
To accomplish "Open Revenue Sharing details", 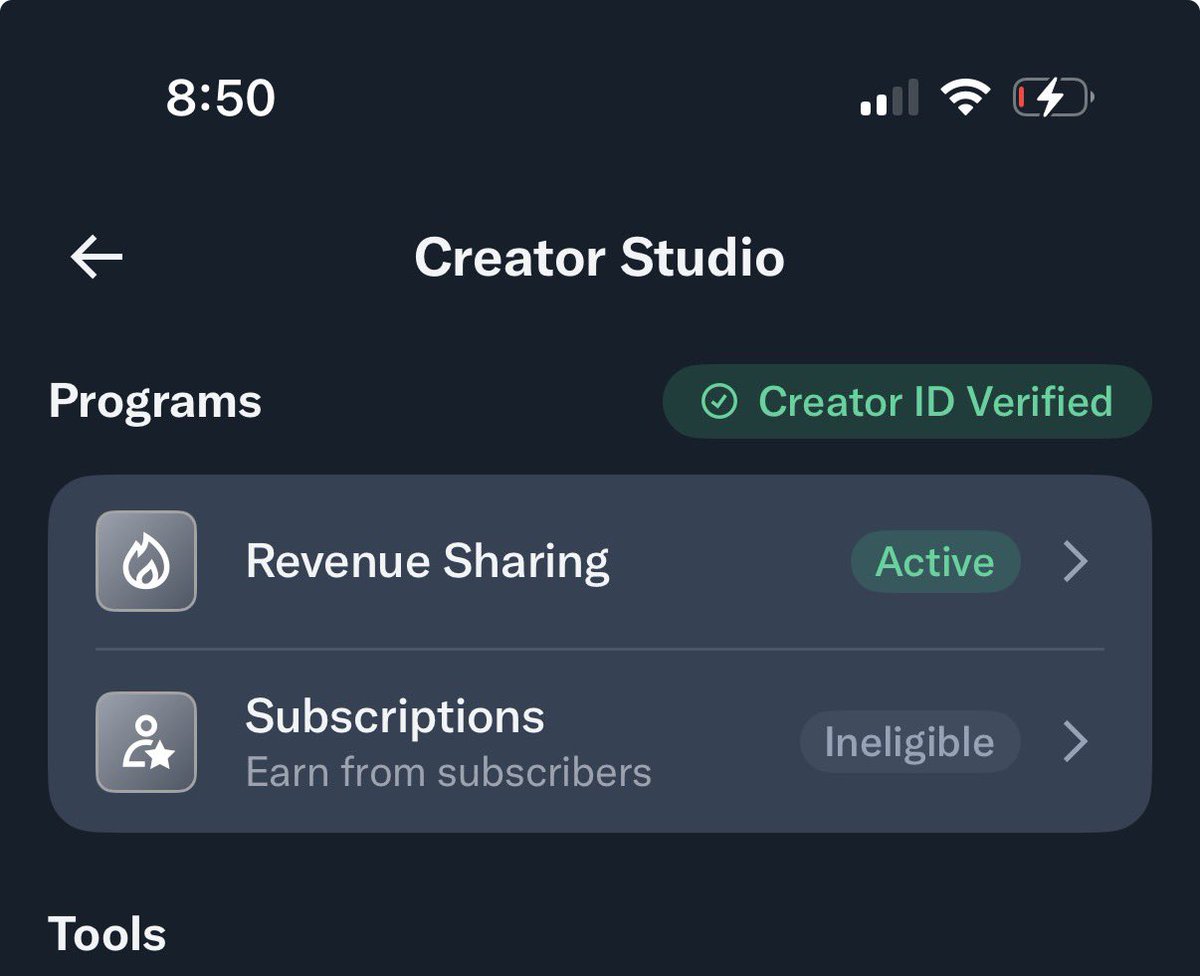I will 428,561.
